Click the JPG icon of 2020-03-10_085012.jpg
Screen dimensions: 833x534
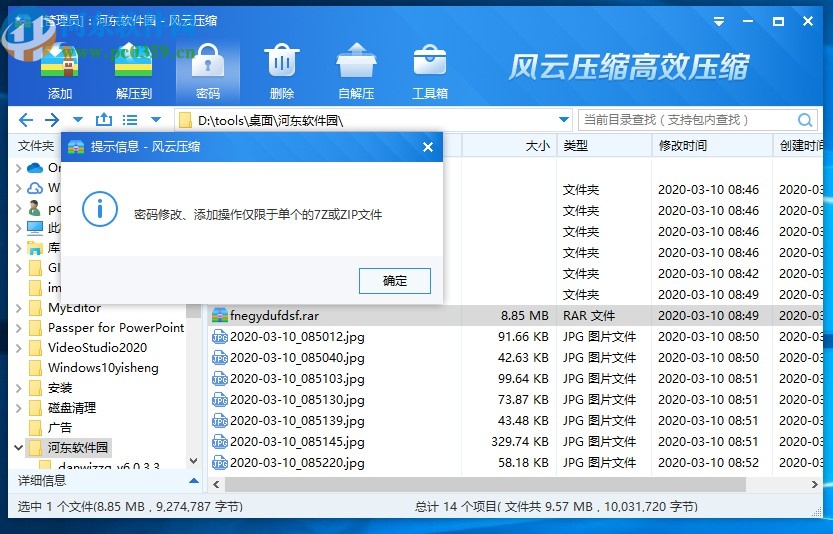[219, 337]
